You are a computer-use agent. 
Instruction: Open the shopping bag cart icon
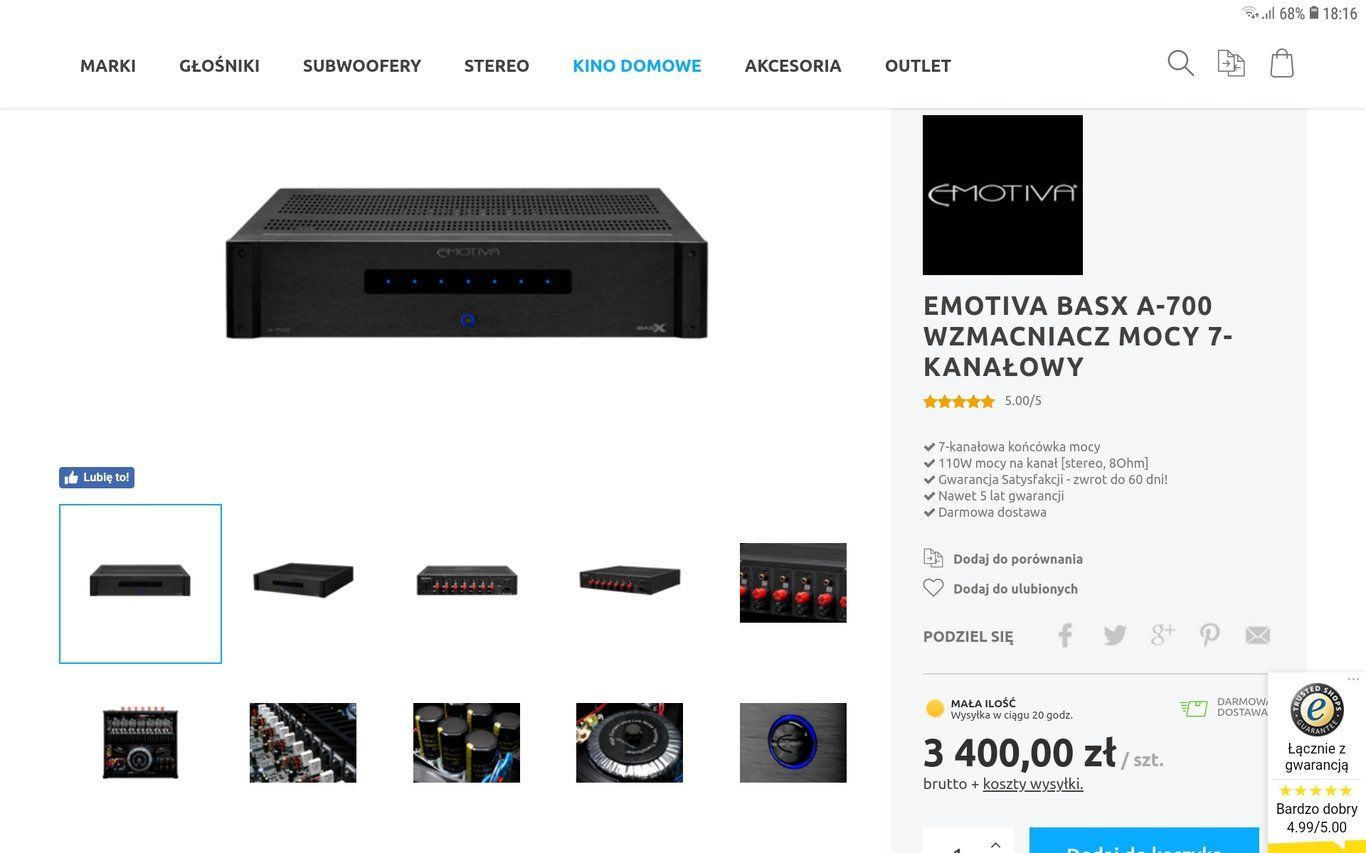[1282, 63]
